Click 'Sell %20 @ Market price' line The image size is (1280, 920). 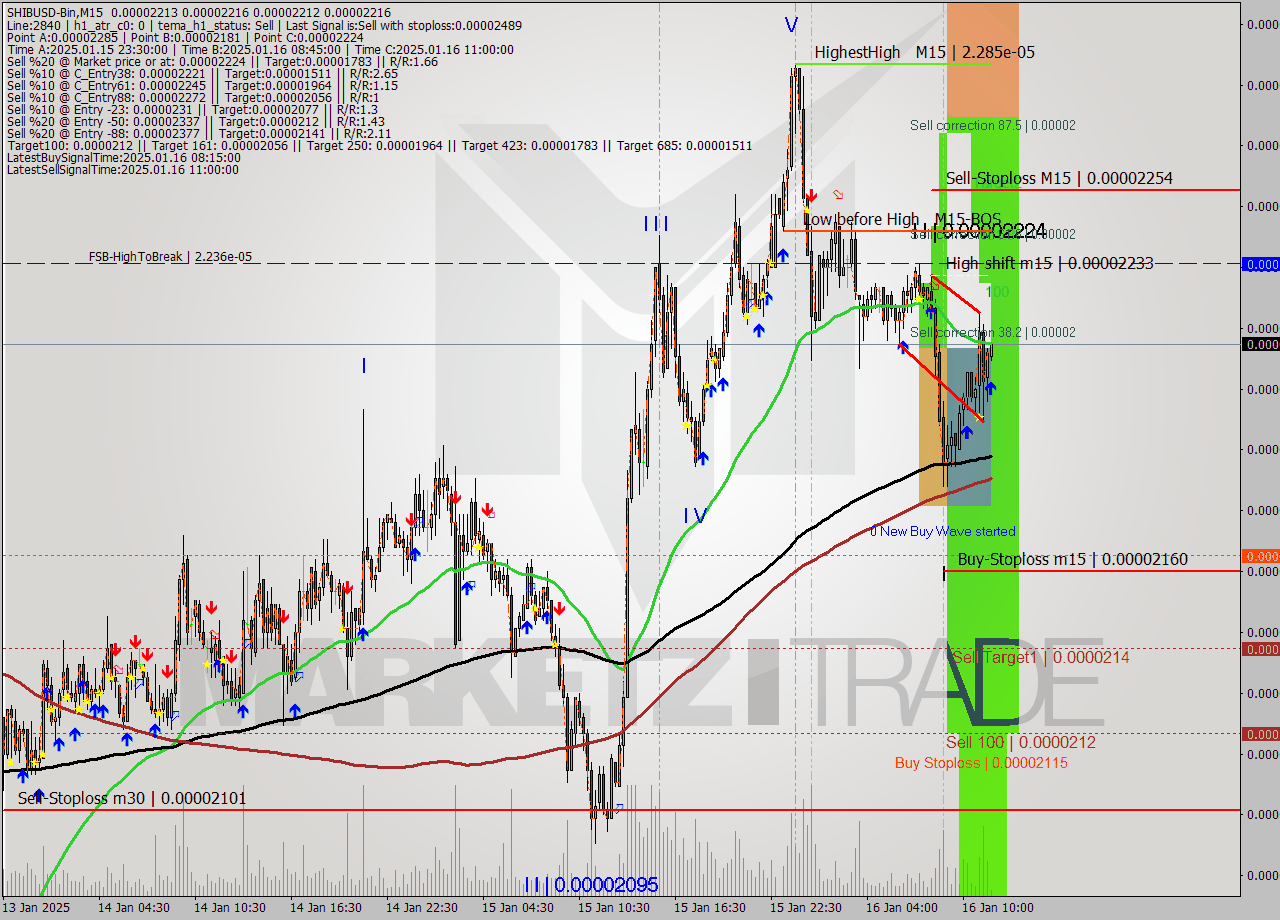[222, 61]
